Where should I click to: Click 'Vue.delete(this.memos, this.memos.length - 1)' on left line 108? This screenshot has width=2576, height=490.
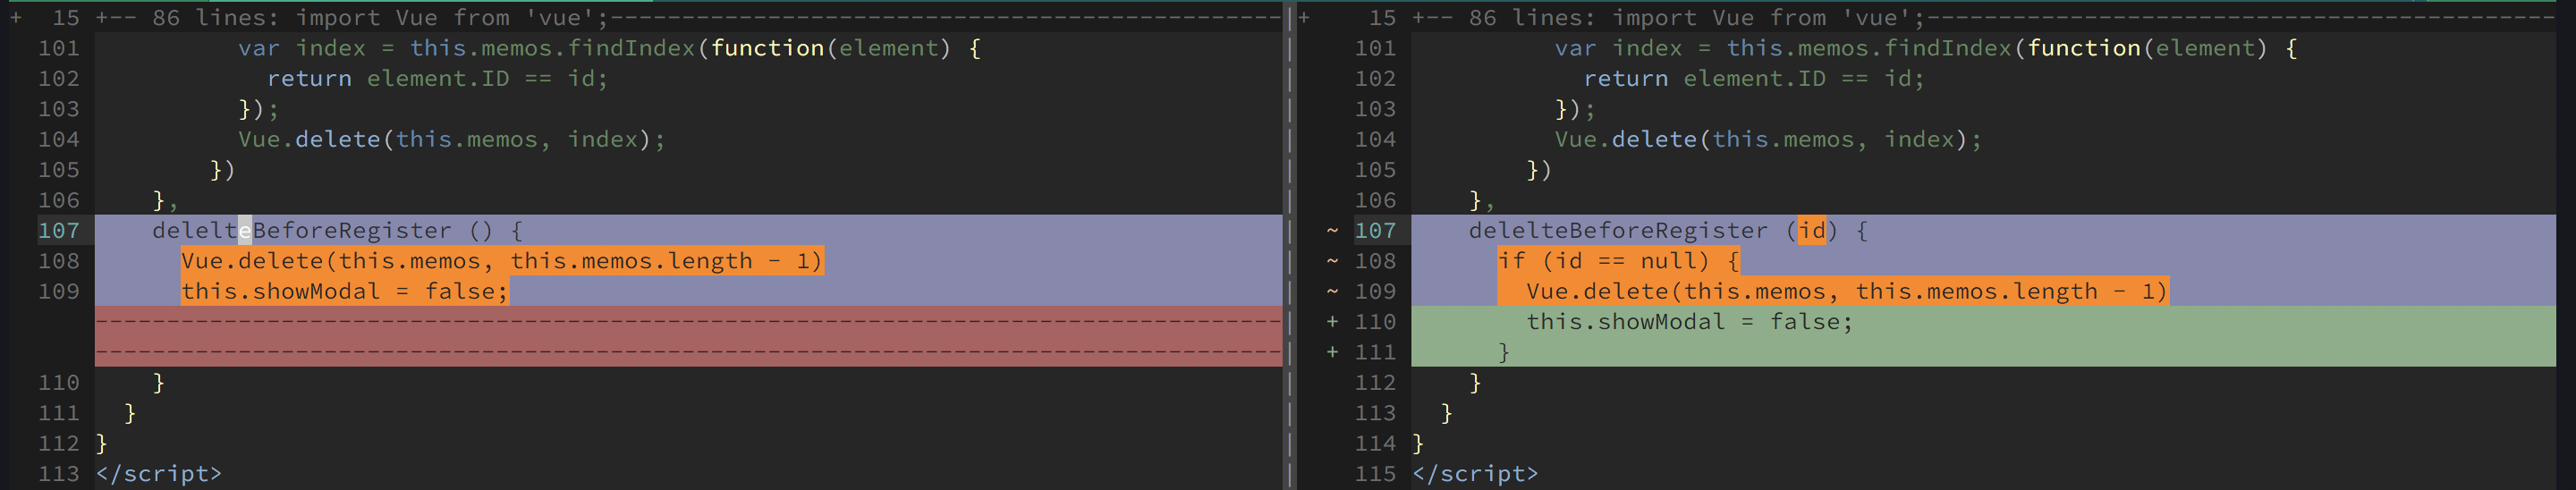pos(502,261)
